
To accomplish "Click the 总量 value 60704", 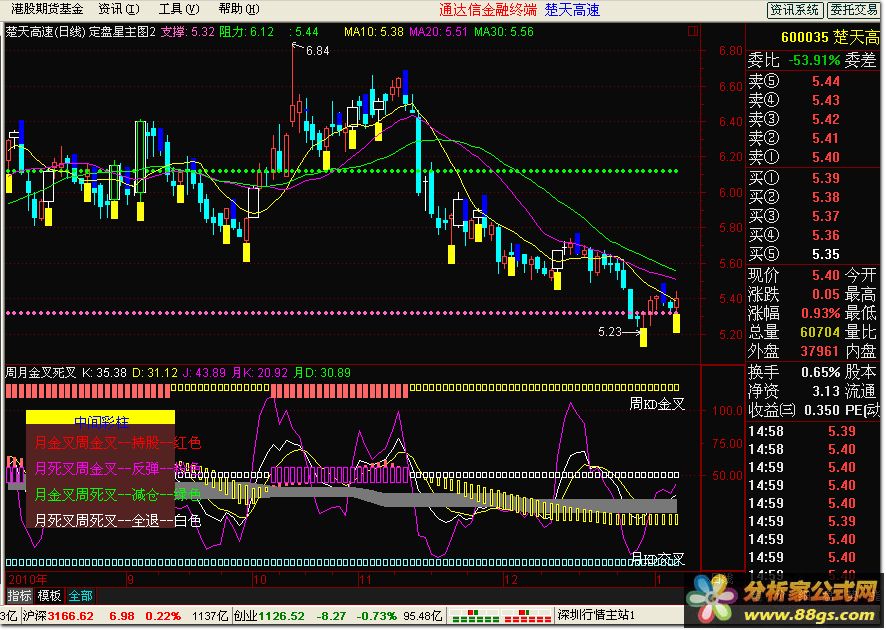I will point(820,332).
